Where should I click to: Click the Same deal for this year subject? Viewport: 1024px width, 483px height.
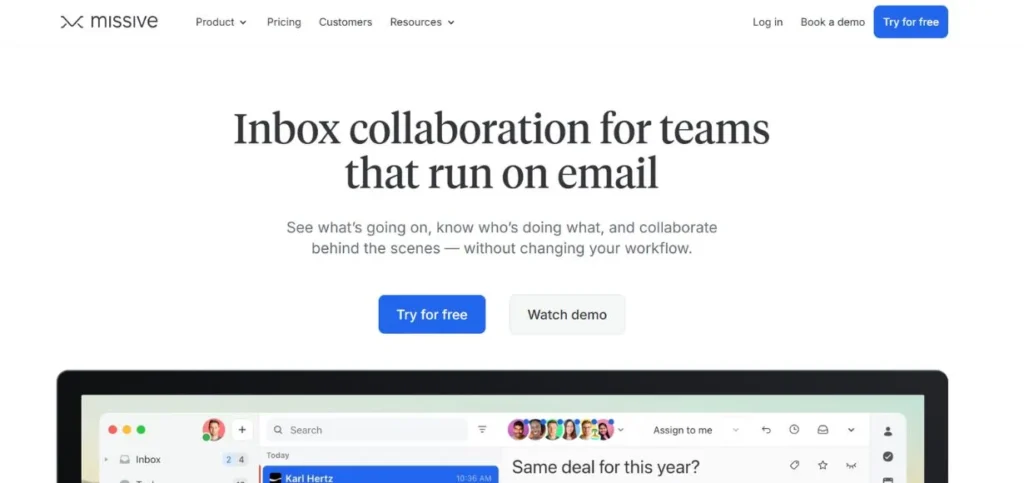606,467
